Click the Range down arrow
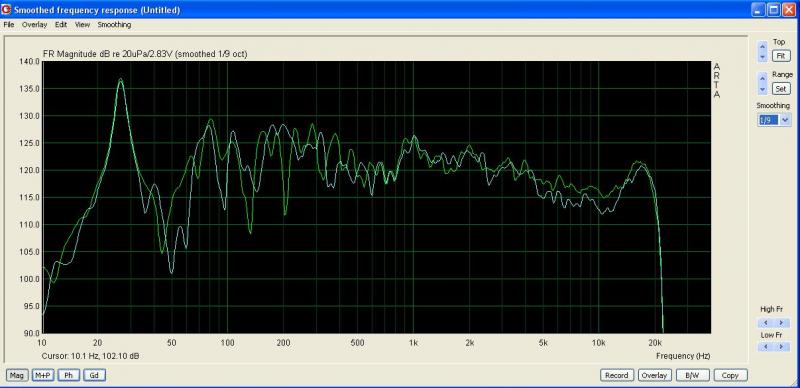800x388 pixels. pyautogui.click(x=763, y=89)
